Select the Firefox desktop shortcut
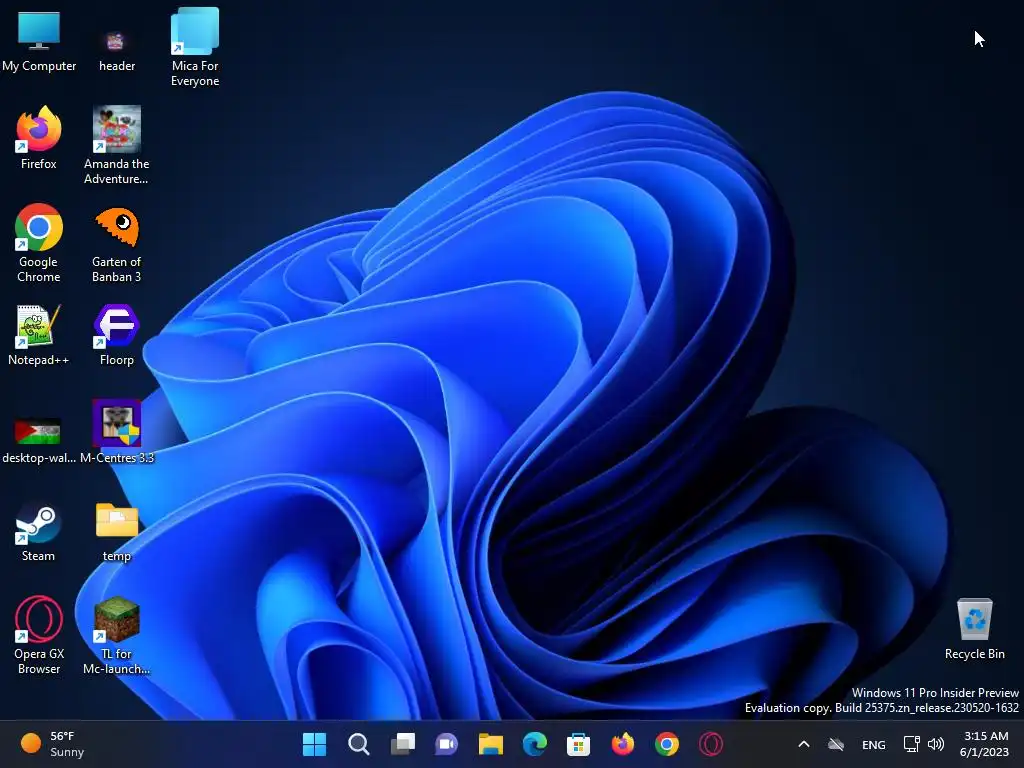This screenshot has height=768, width=1024. pos(39,138)
